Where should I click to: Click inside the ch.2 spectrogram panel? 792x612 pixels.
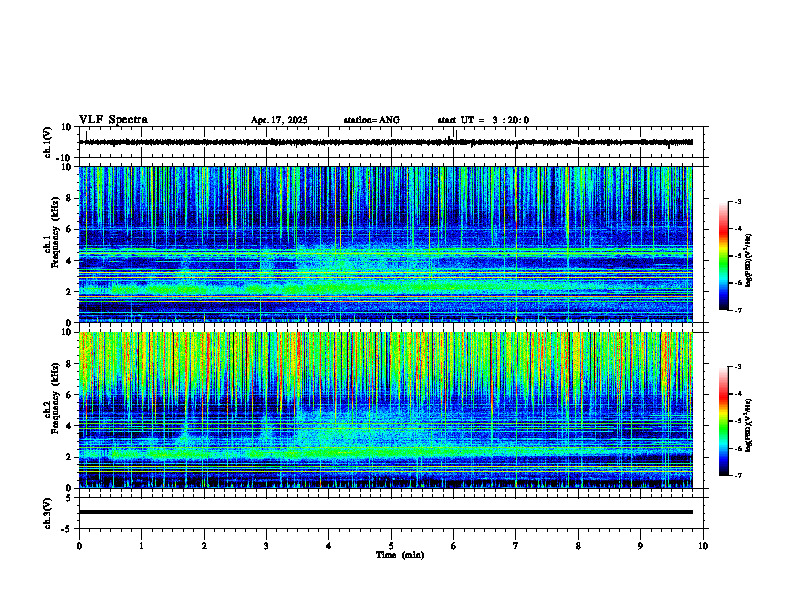coord(385,410)
